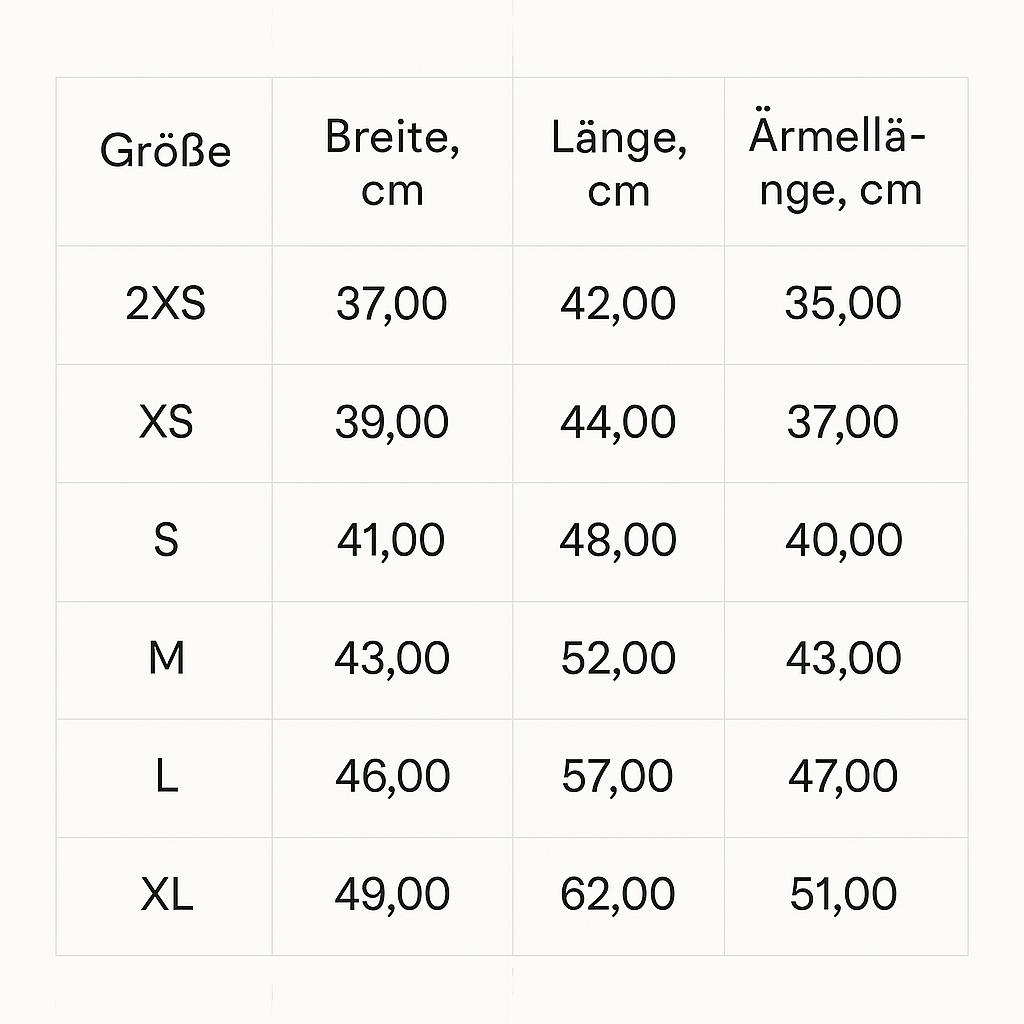Click the Größe column header
1024x1024 pixels.
point(165,151)
